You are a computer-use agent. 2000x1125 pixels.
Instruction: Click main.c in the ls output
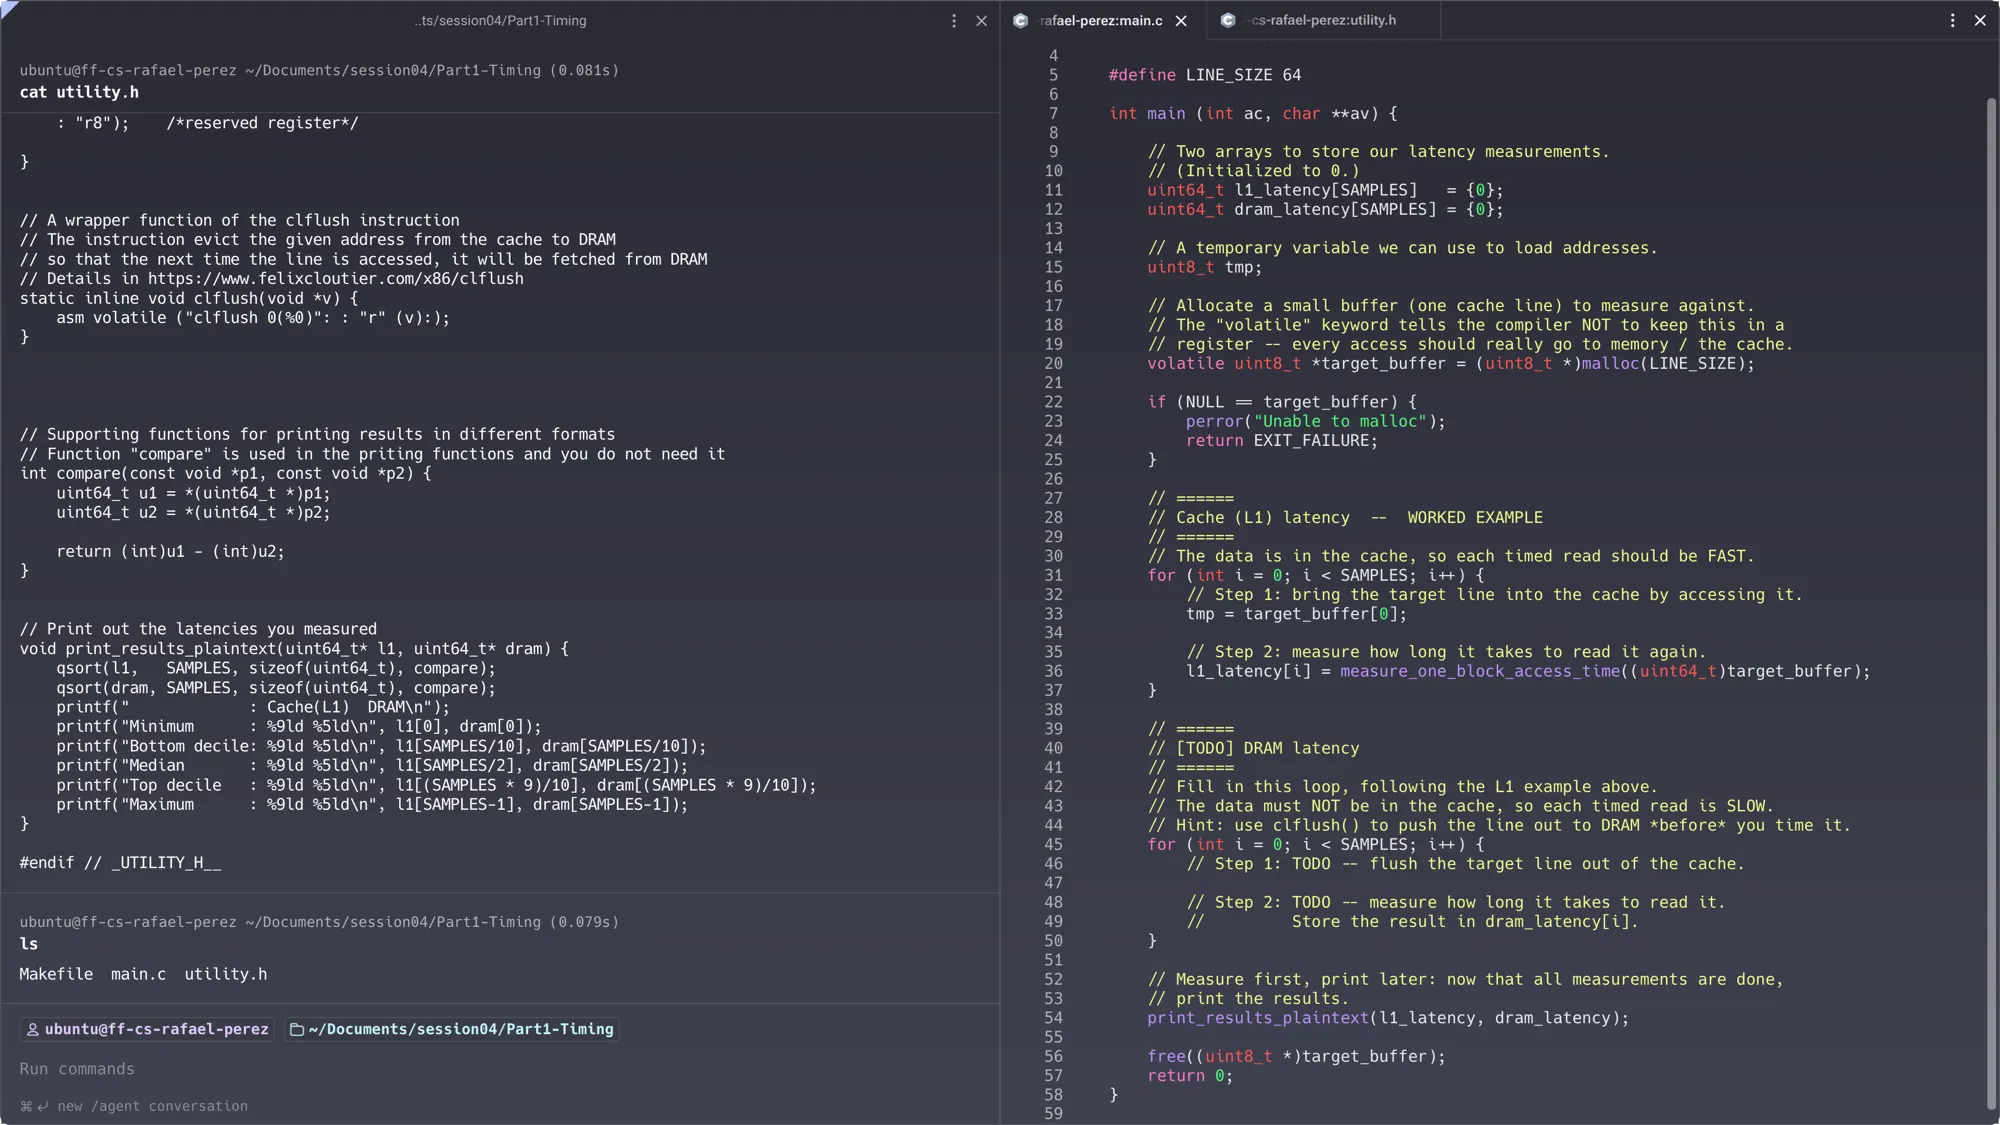pos(138,974)
